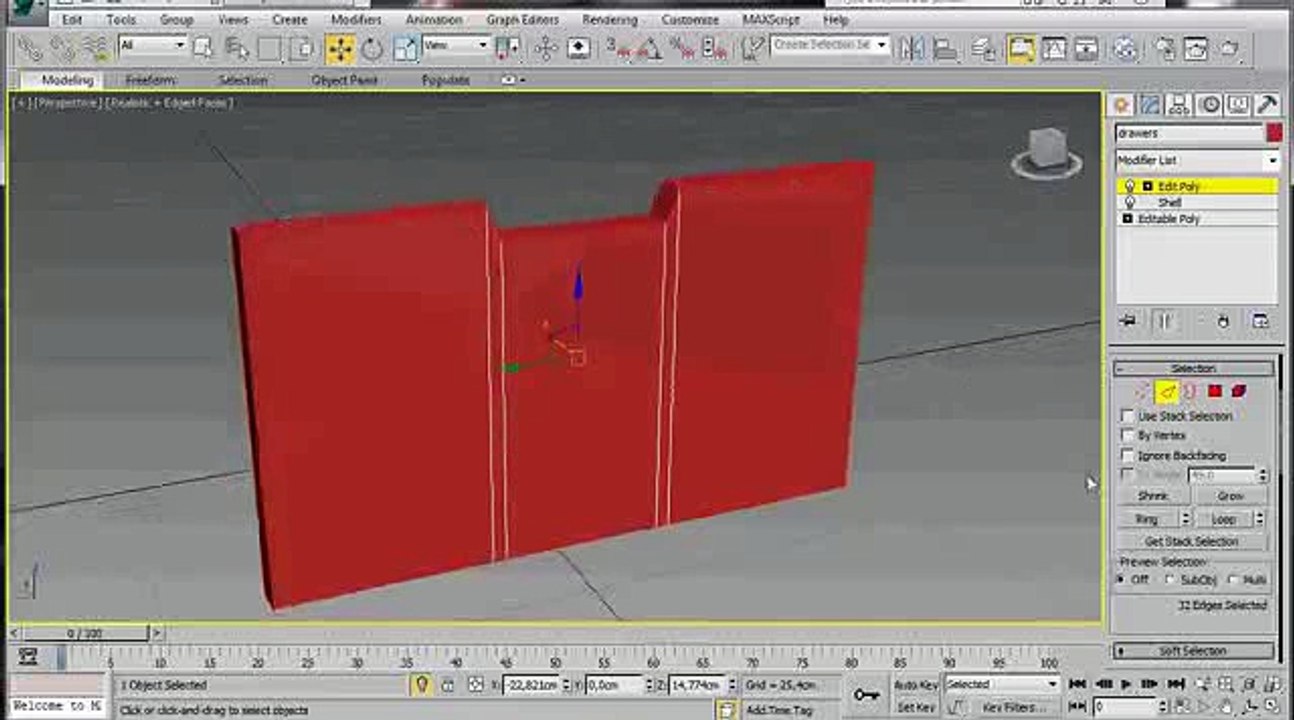The width and height of the screenshot is (1294, 720).
Task: Expand Editable Poly stack entry
Action: point(1128,219)
